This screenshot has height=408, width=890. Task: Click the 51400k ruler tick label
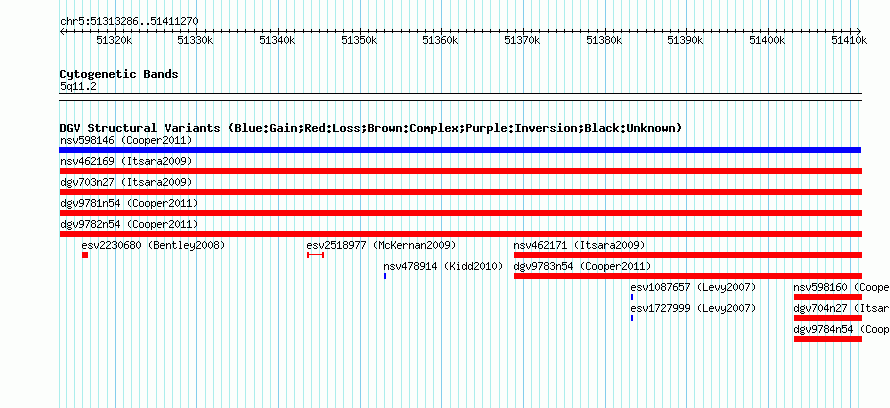(768, 40)
